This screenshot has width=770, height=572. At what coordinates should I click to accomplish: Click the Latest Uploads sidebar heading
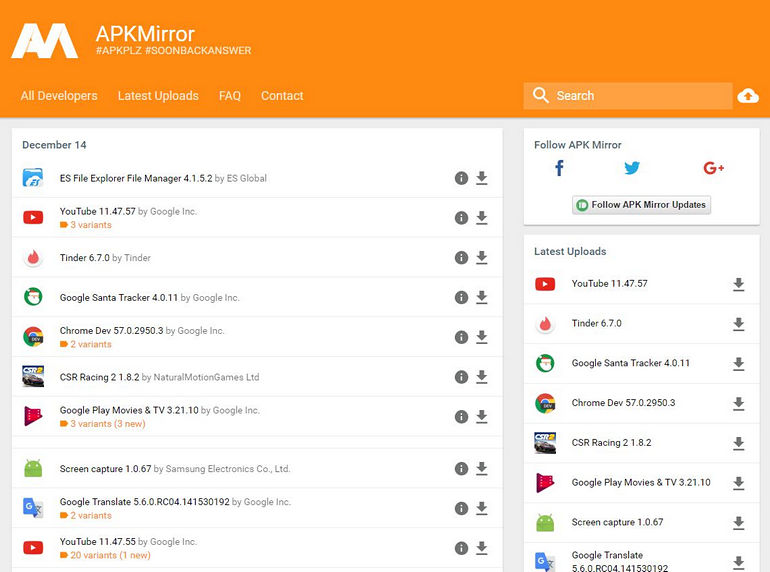[x=570, y=251]
